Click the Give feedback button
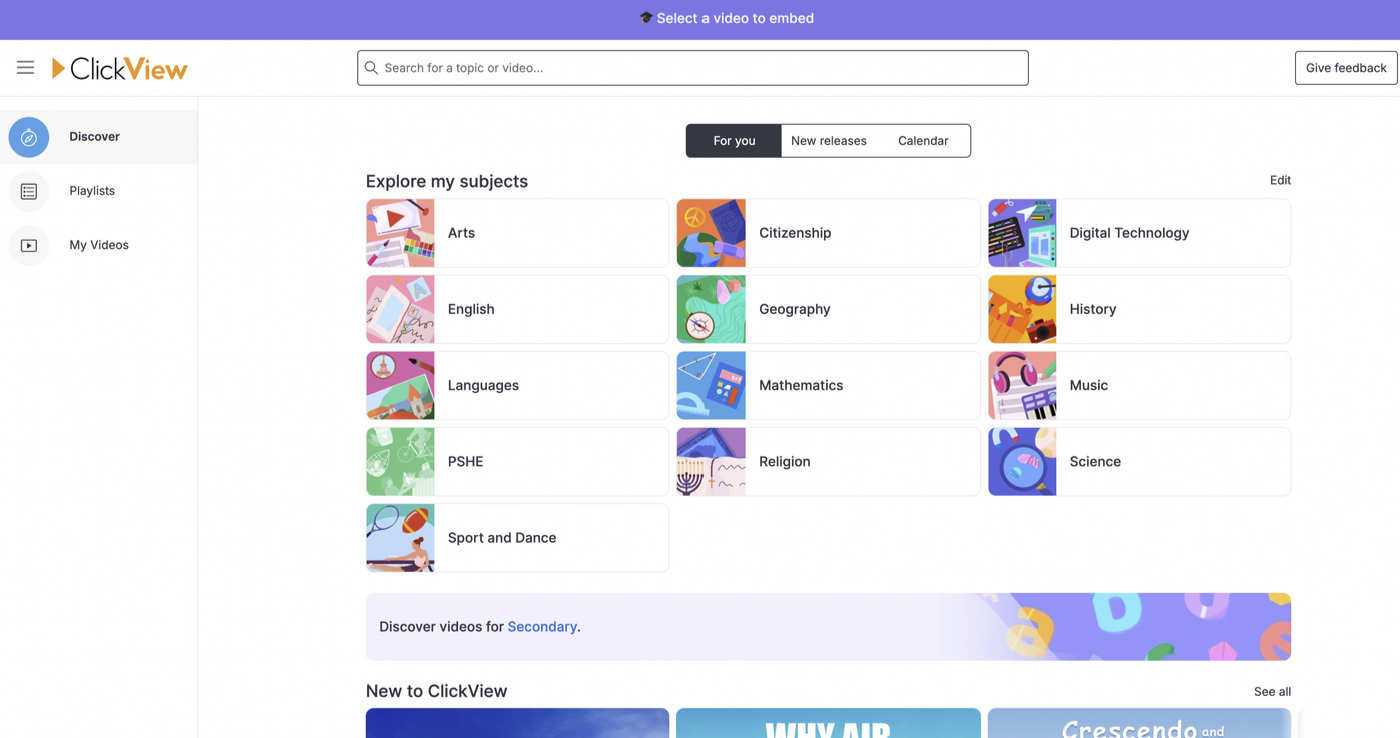Screen dimensions: 1400x738 (1346, 68)
